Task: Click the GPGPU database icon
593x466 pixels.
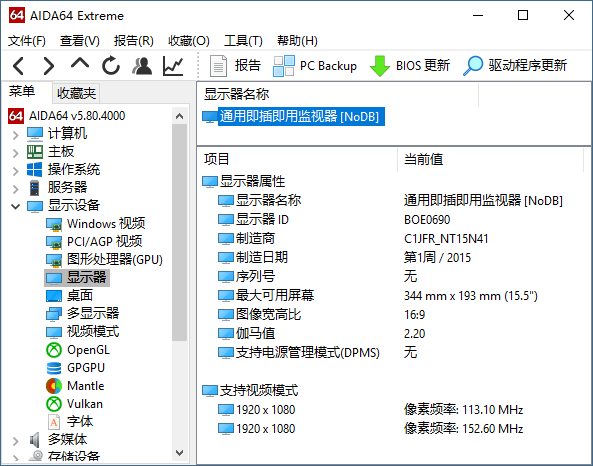Action: 54,368
